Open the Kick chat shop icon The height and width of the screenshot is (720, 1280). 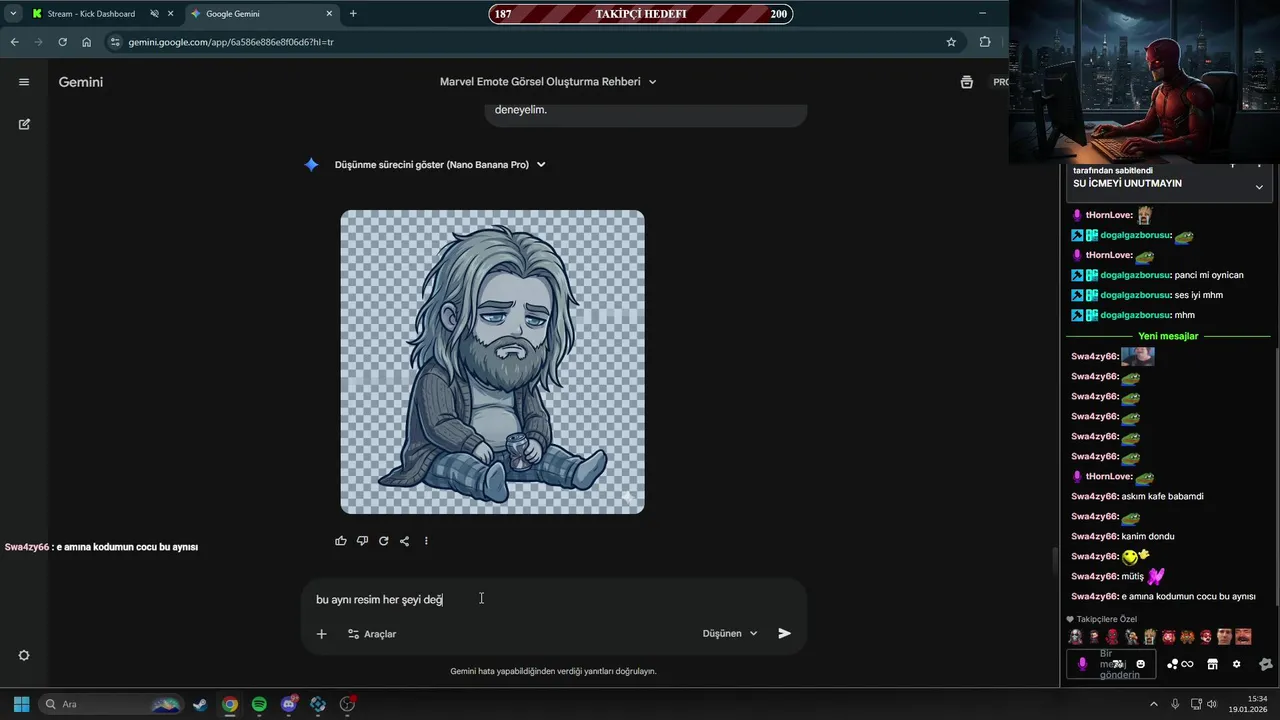pyautogui.click(x=1212, y=664)
